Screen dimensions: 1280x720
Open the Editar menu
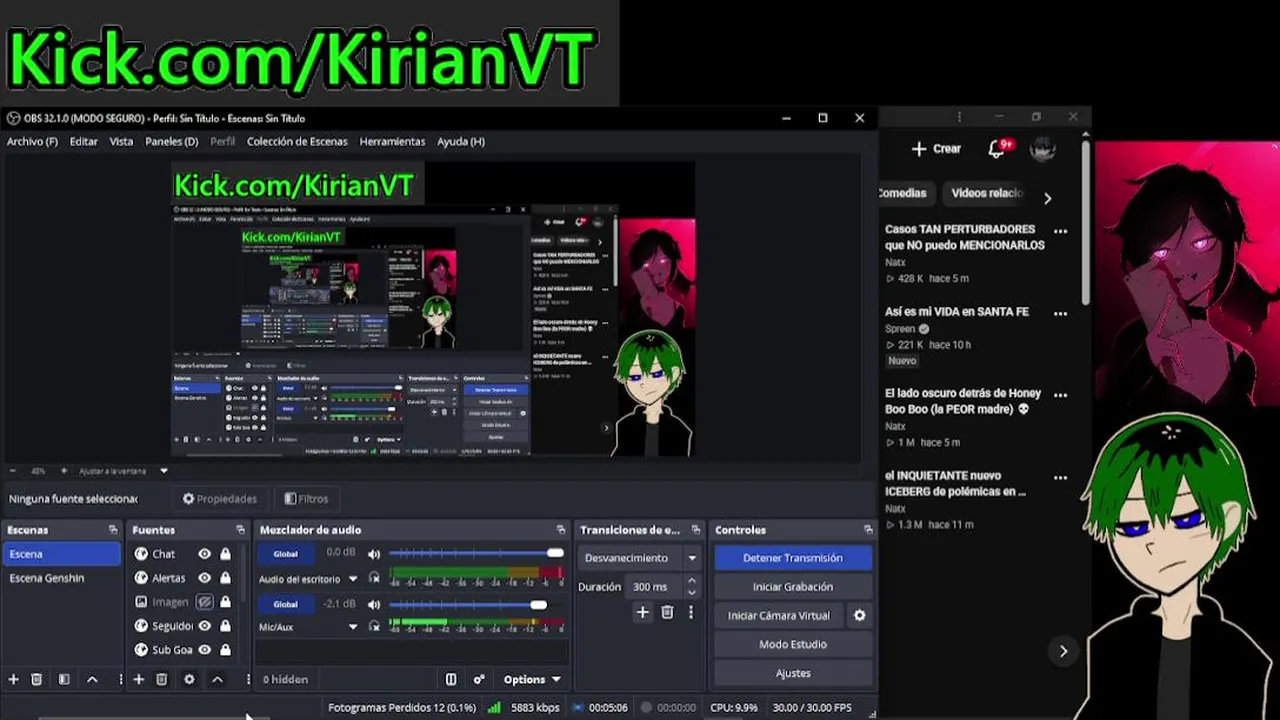[83, 142]
